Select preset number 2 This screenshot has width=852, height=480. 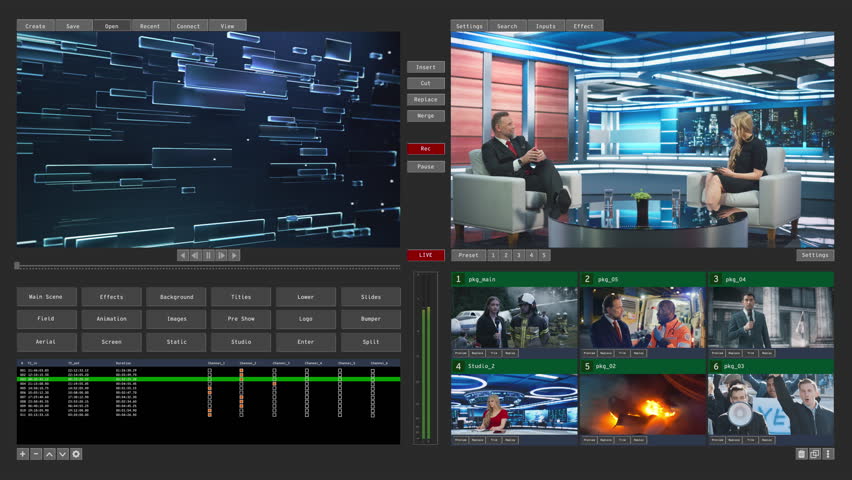pos(506,255)
